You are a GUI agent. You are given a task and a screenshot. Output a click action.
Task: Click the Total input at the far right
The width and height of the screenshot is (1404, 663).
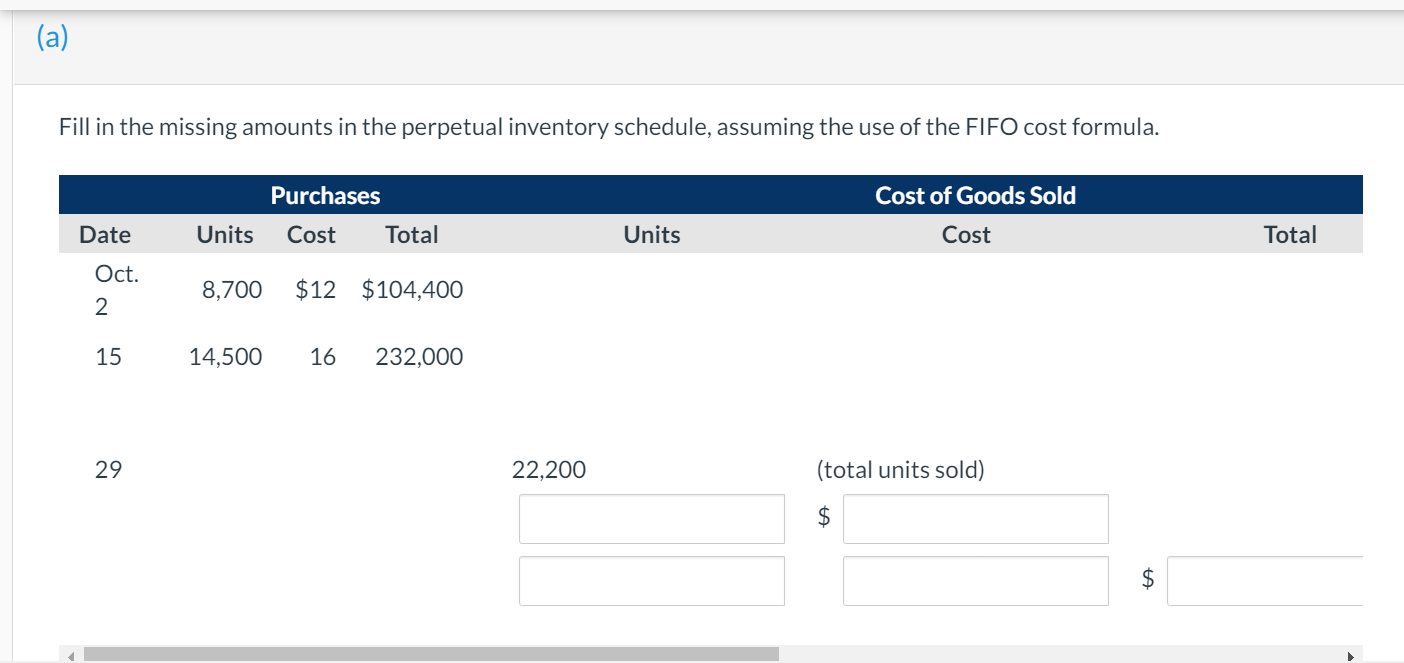pyautogui.click(x=1265, y=581)
